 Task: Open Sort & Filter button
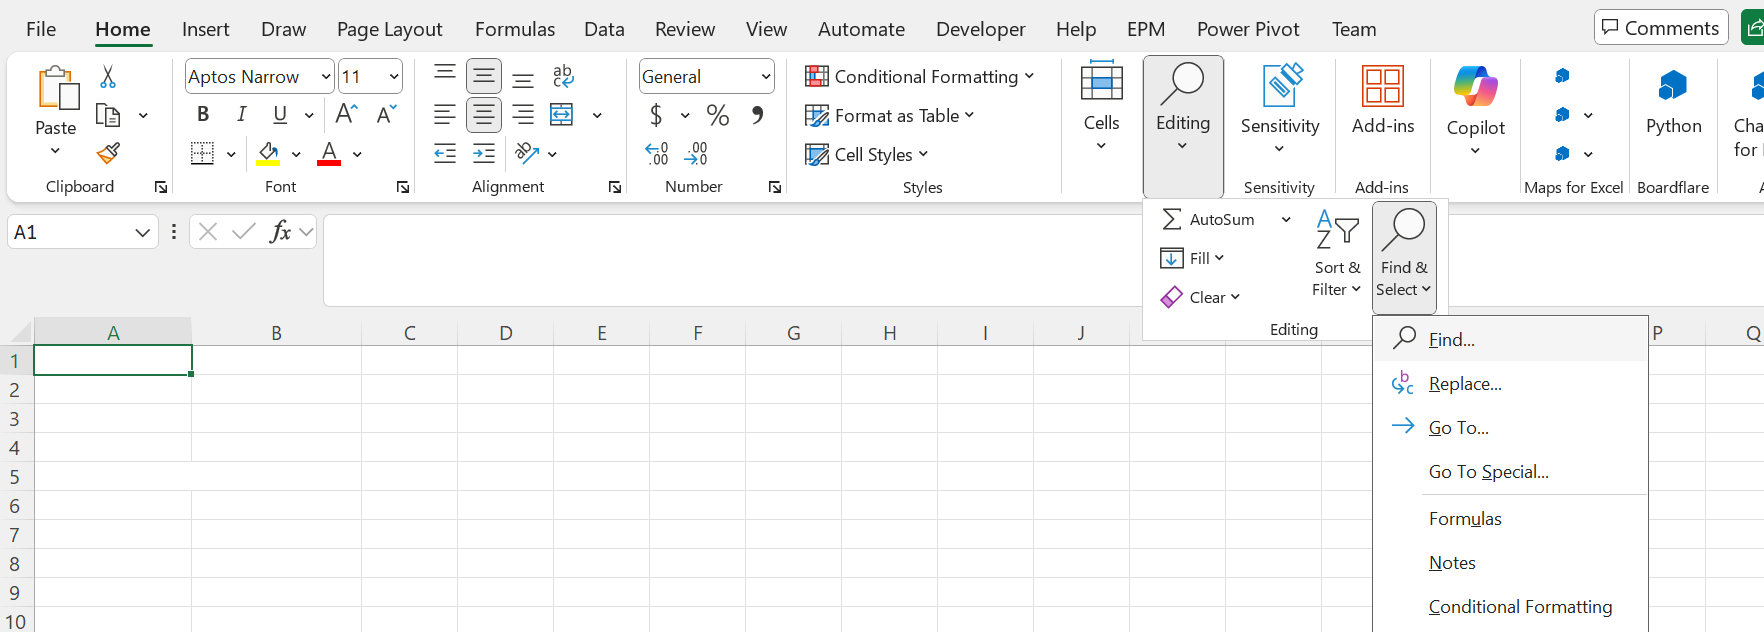(x=1338, y=254)
